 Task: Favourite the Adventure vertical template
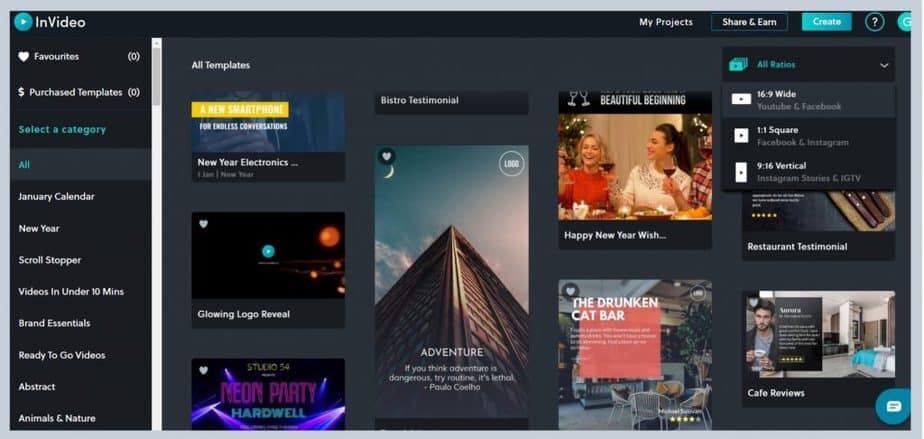pyautogui.click(x=387, y=156)
